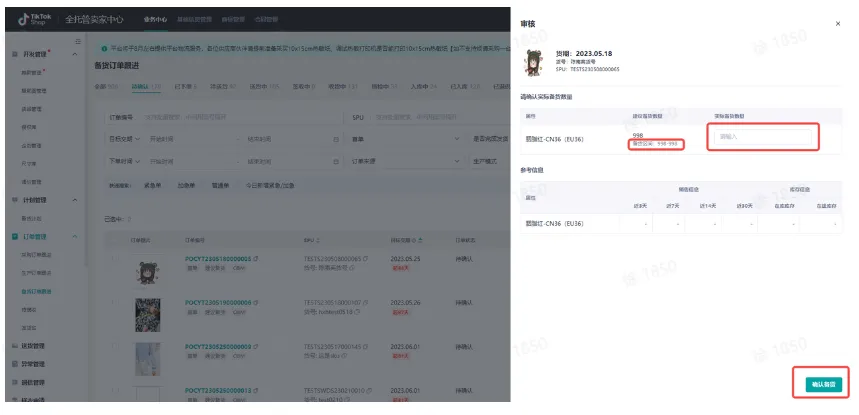Collapse the 开发管理 sidebar group
859x415 pixels.
point(75,54)
